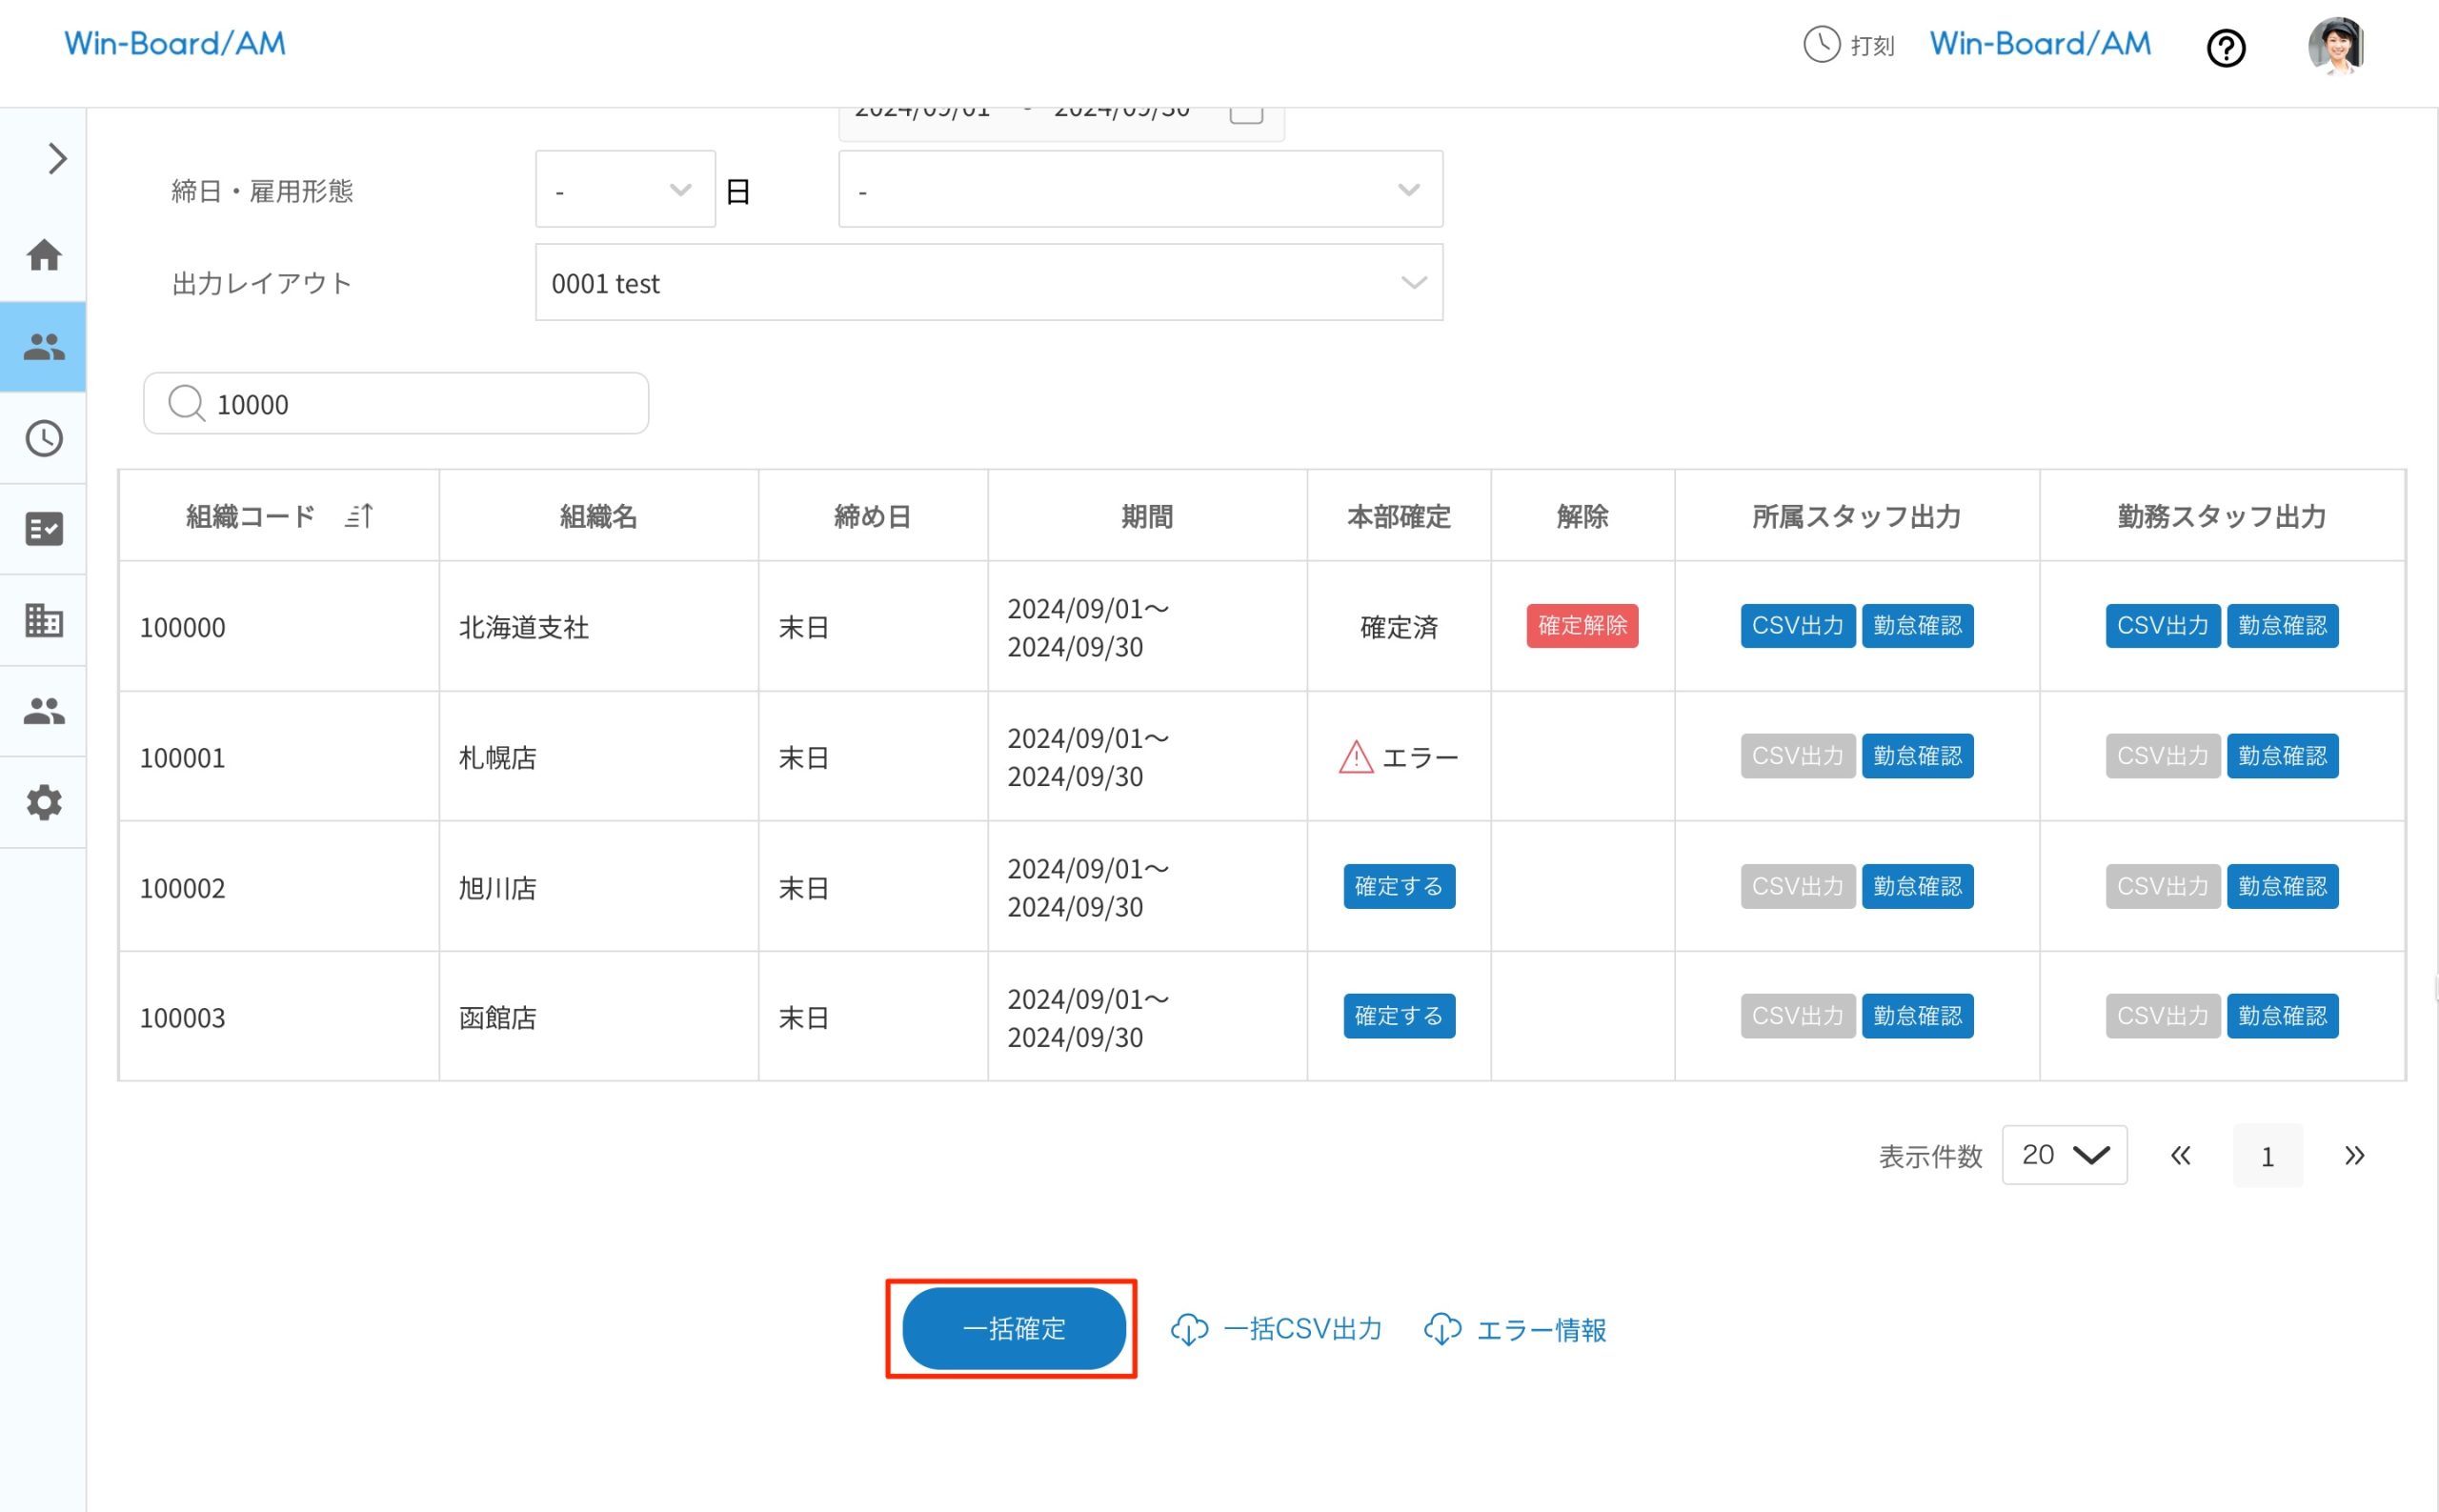This screenshot has width=2439, height=1512.
Task: Open the home icon in sidebar
Action: tap(44, 255)
